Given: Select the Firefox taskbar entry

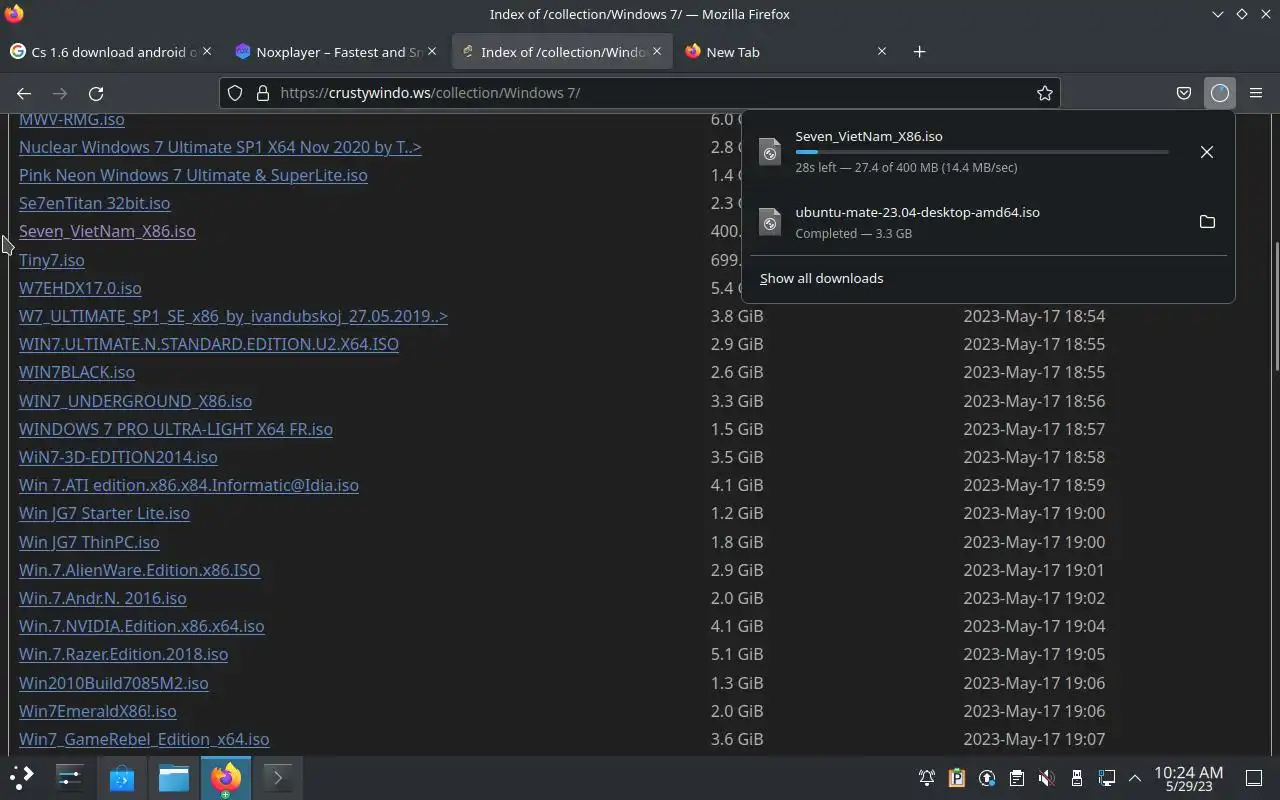Looking at the screenshot, I should pos(226,777).
